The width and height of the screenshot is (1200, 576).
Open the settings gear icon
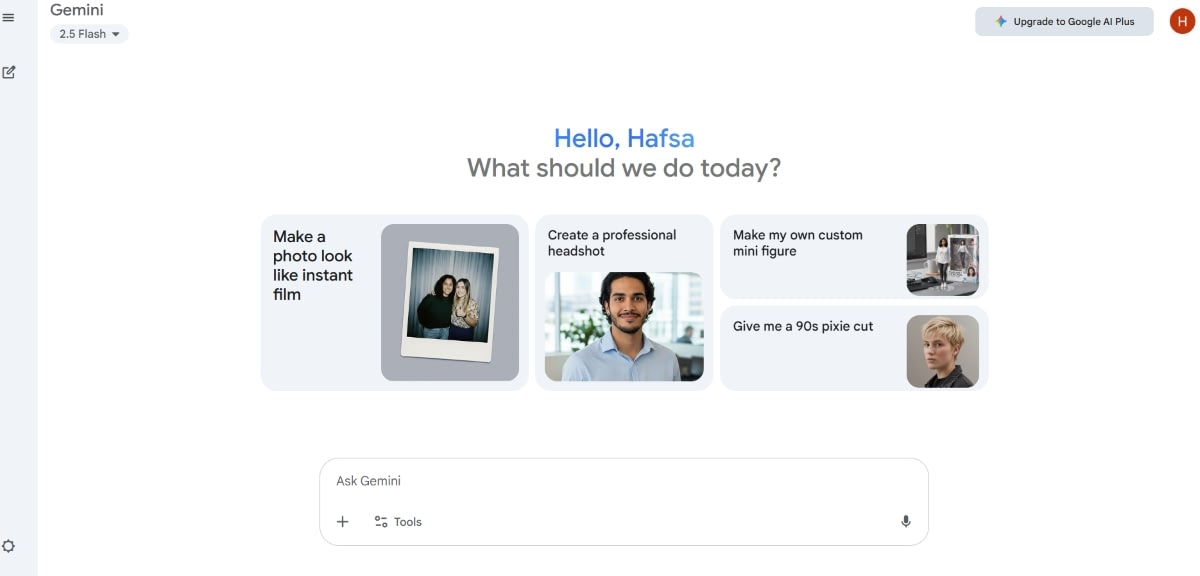point(9,546)
